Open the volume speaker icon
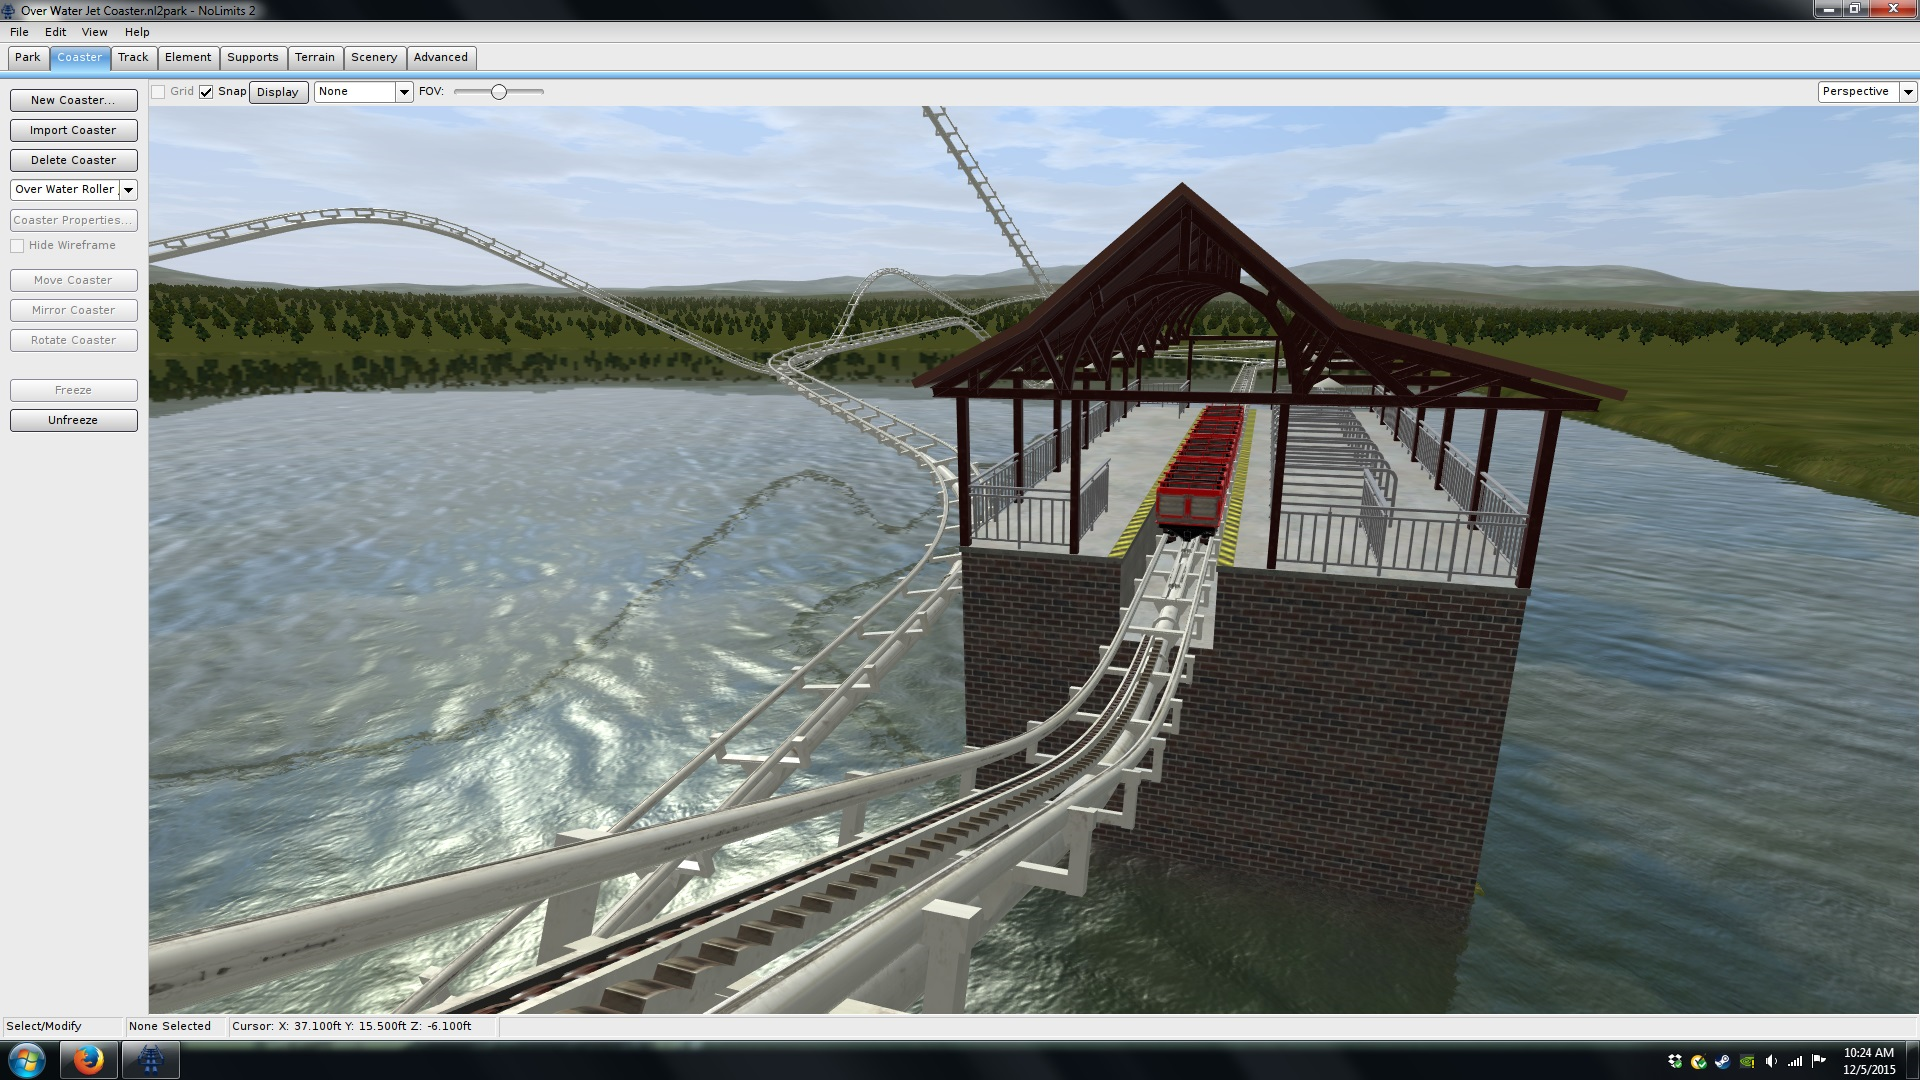Image resolution: width=1920 pixels, height=1080 pixels. (1771, 1061)
